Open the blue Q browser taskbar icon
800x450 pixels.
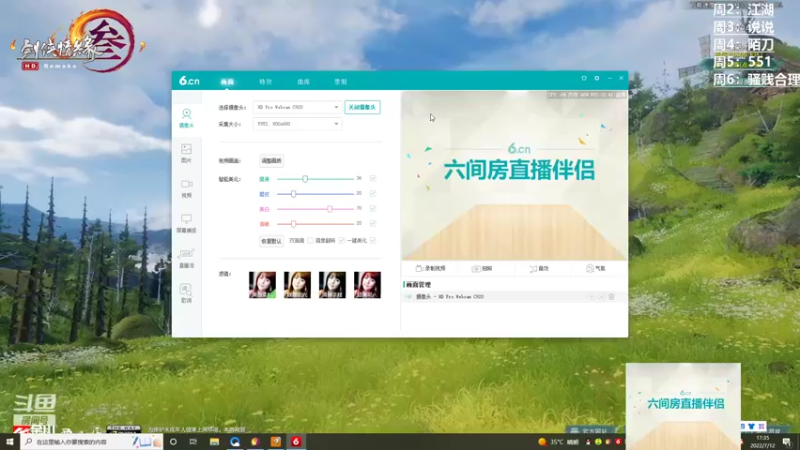[235, 442]
